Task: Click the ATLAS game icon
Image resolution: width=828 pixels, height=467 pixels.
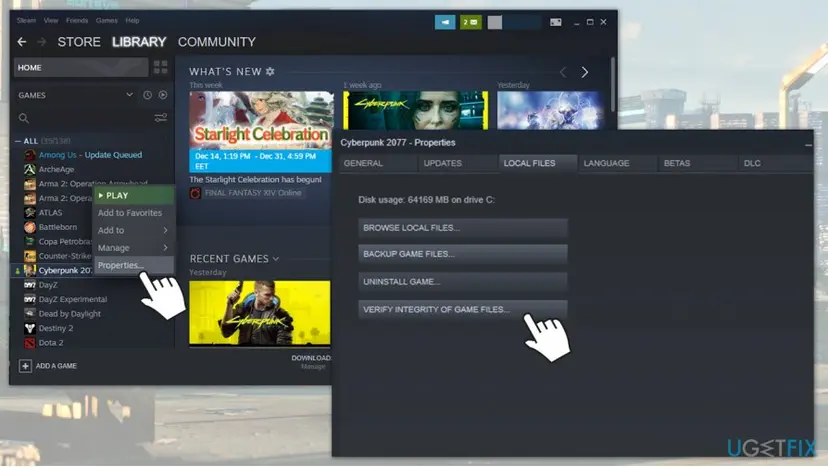Action: click(30, 212)
